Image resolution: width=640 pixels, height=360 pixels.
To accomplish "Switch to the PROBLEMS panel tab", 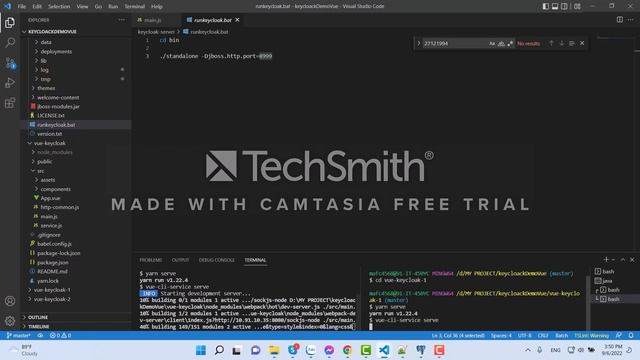I will pyautogui.click(x=151, y=260).
